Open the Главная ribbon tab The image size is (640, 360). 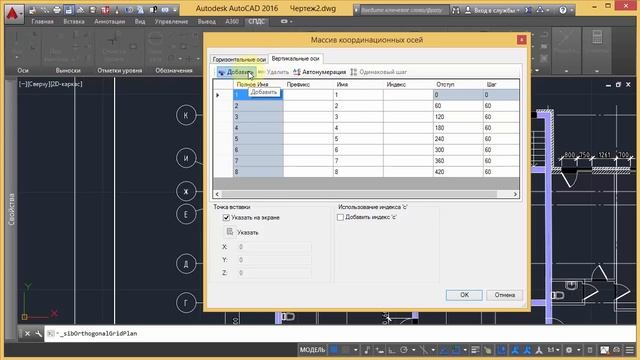[42, 21]
